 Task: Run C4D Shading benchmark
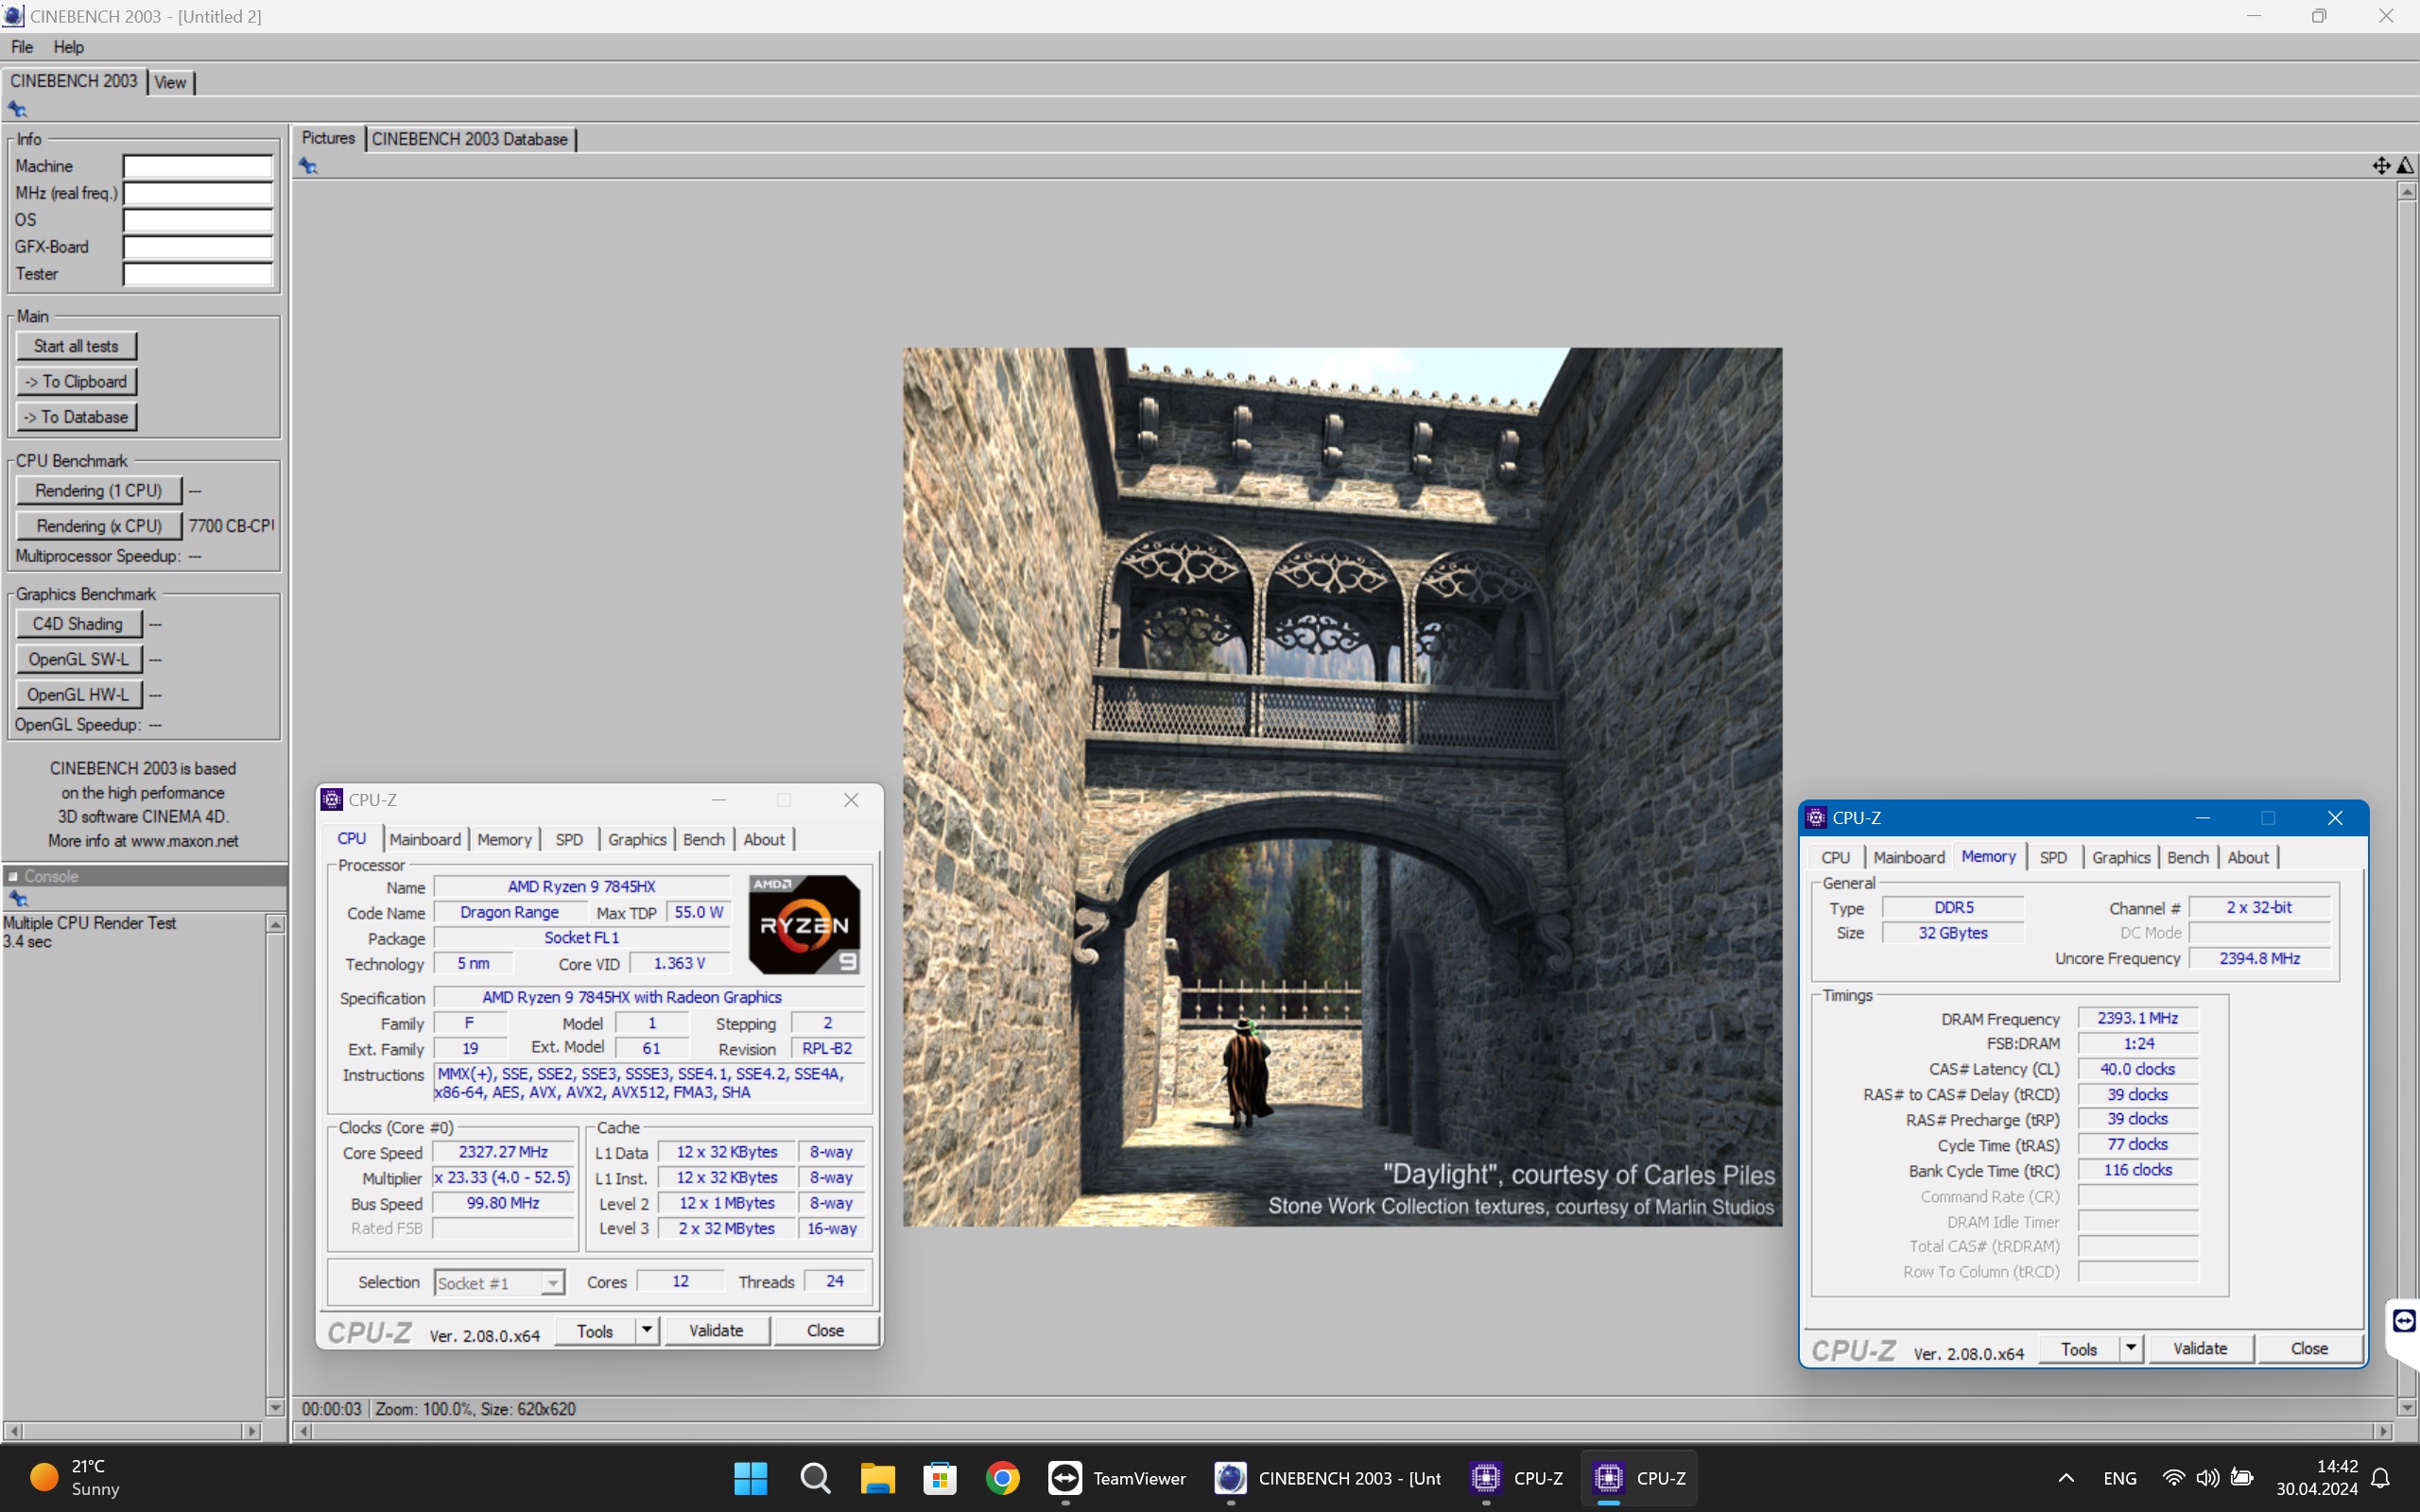tap(78, 624)
